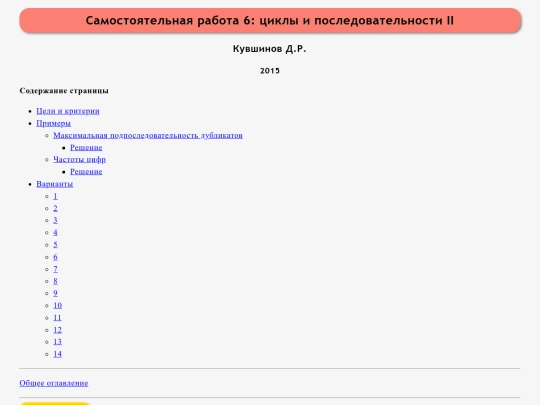This screenshot has width=540, height=405.
Task: Open the 'Частоты цифр' link
Action: pos(80,159)
